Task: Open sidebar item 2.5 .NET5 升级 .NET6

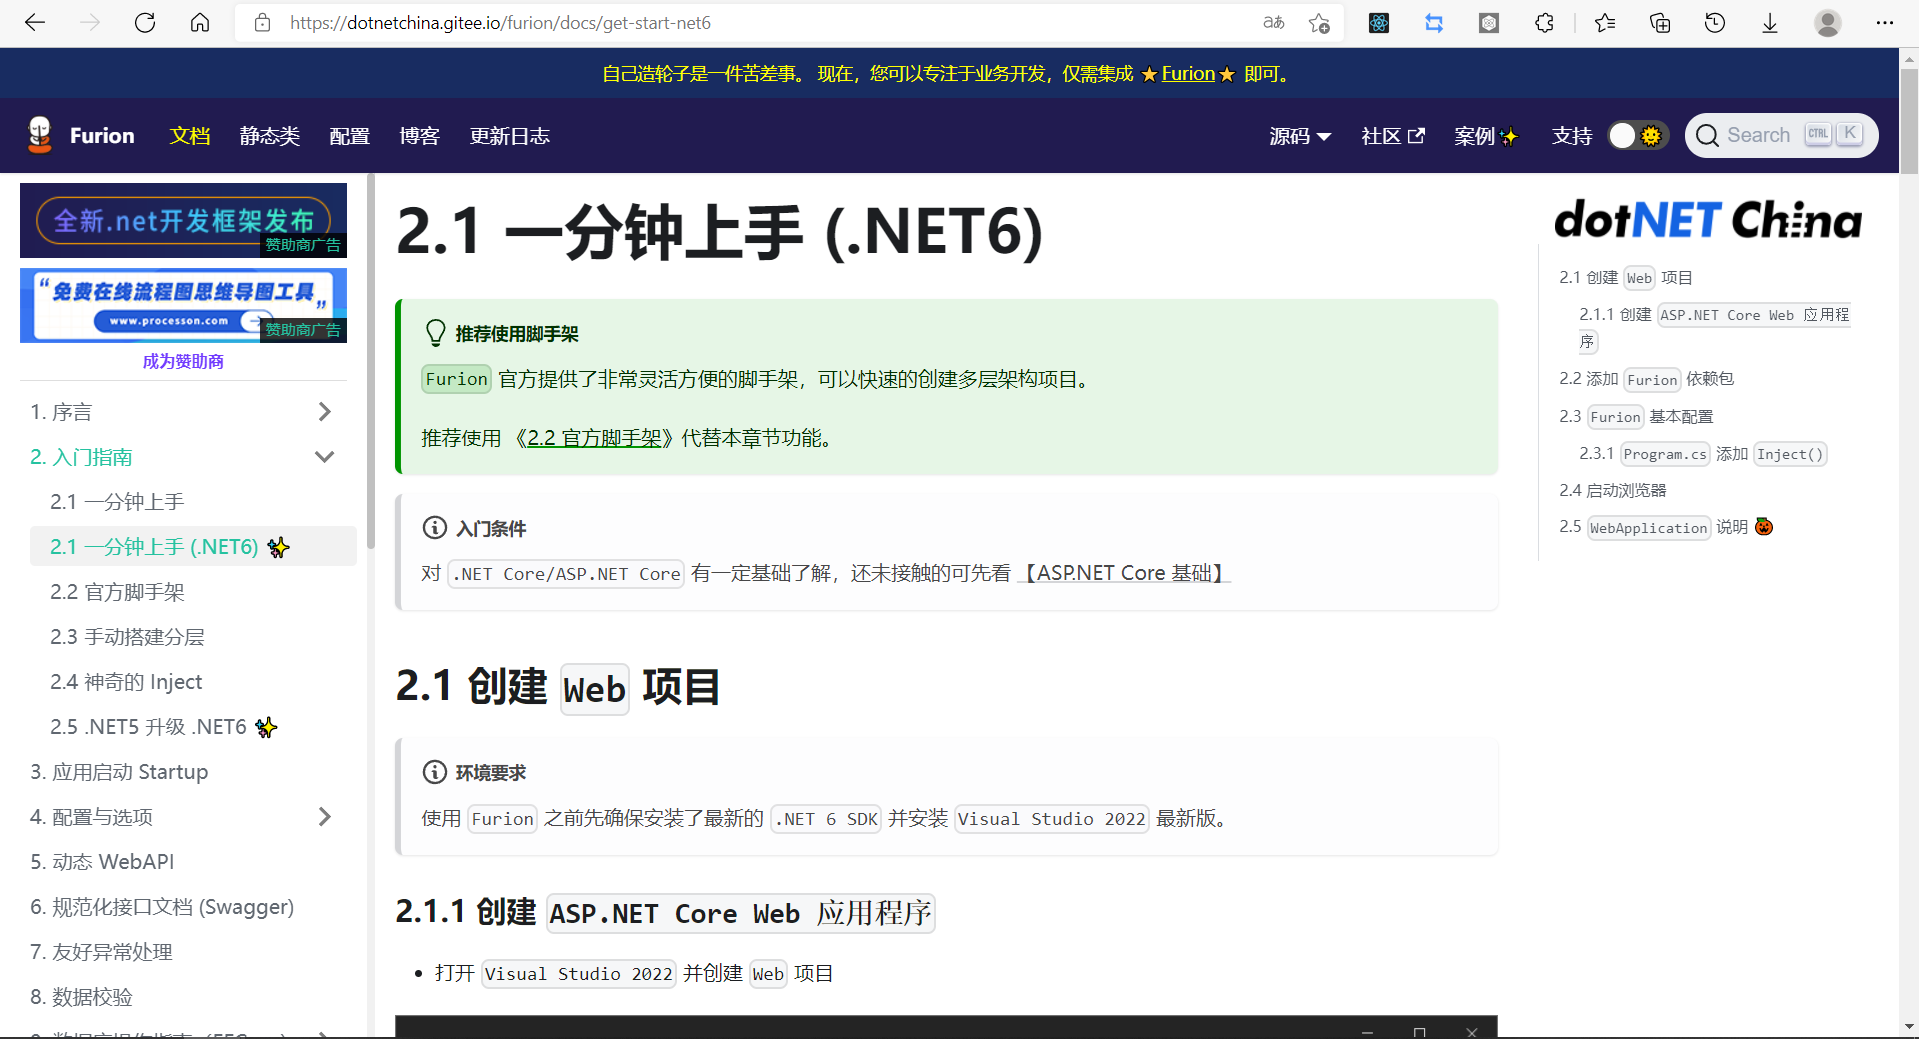Action: [163, 726]
